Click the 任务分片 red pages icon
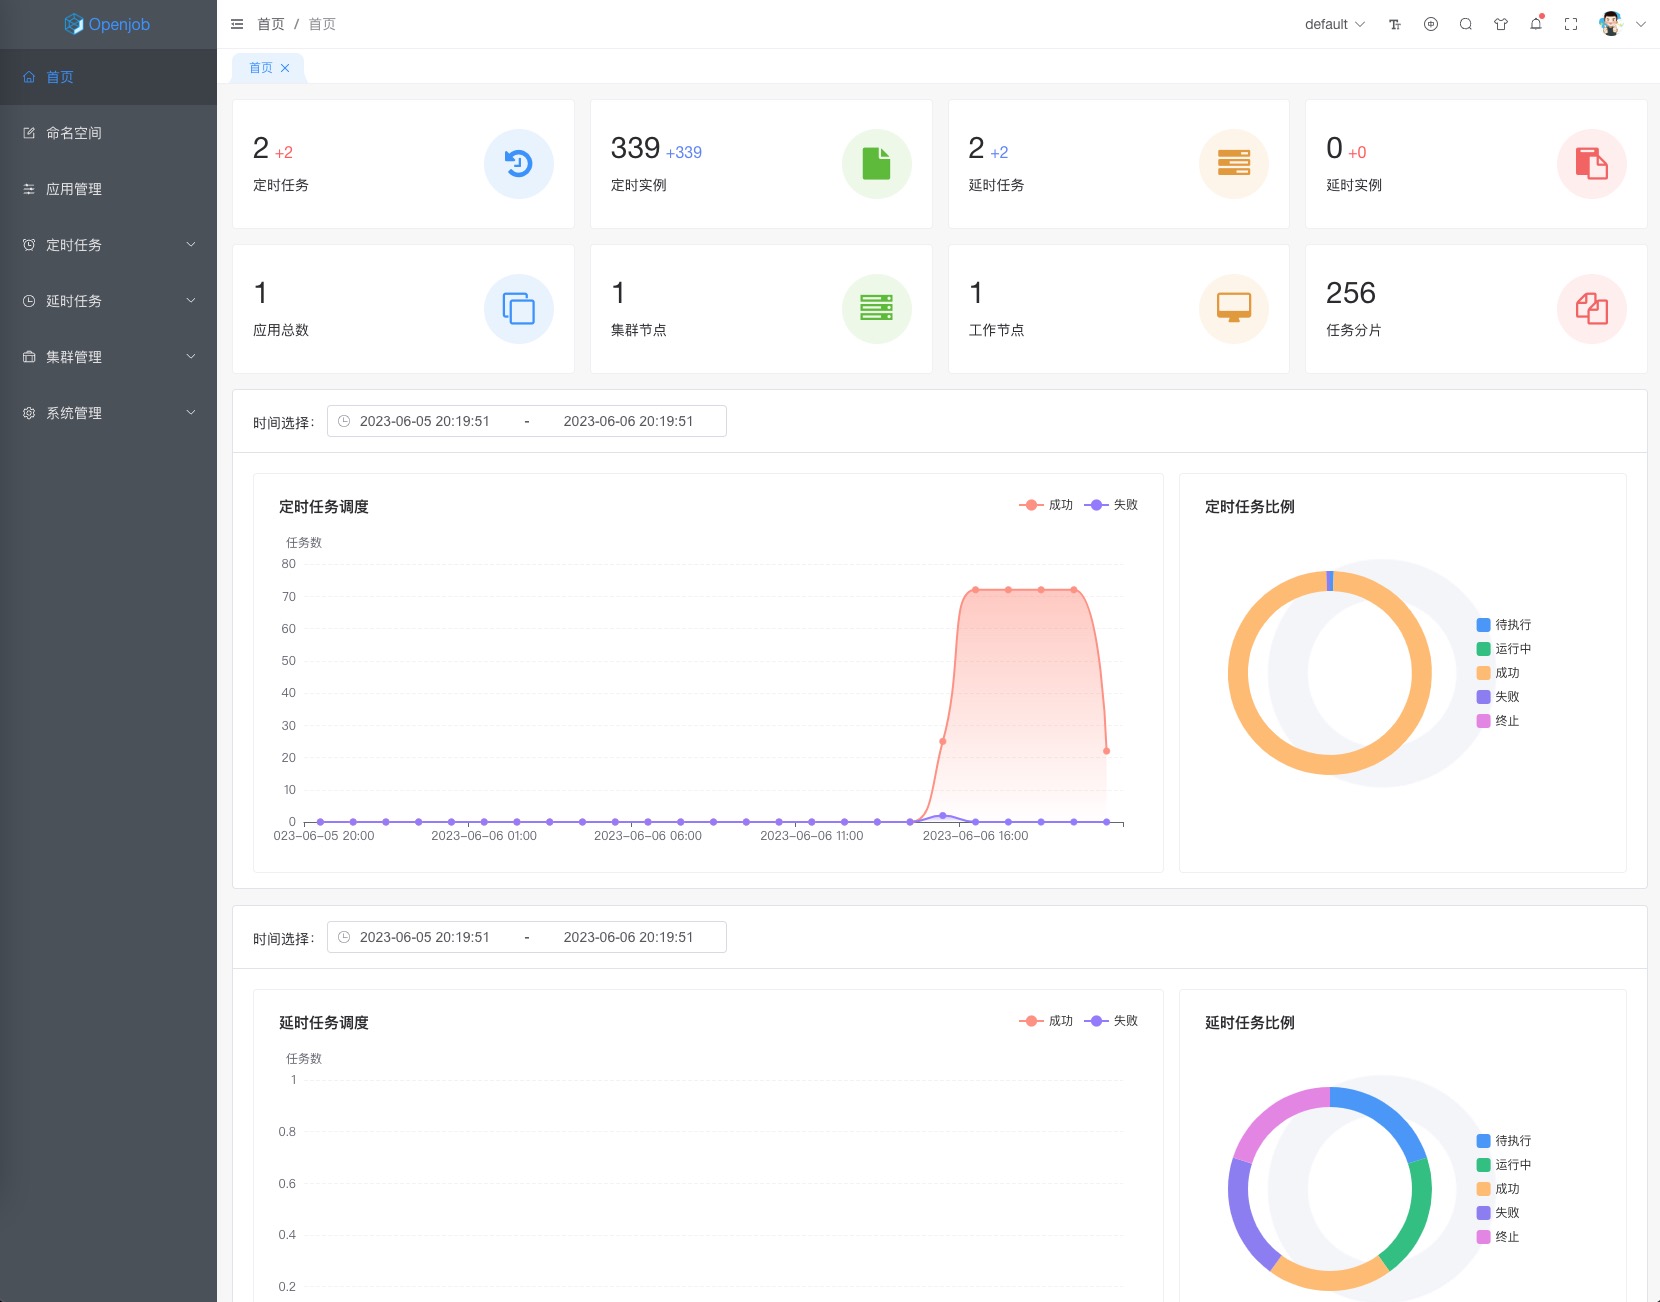 pos(1591,309)
